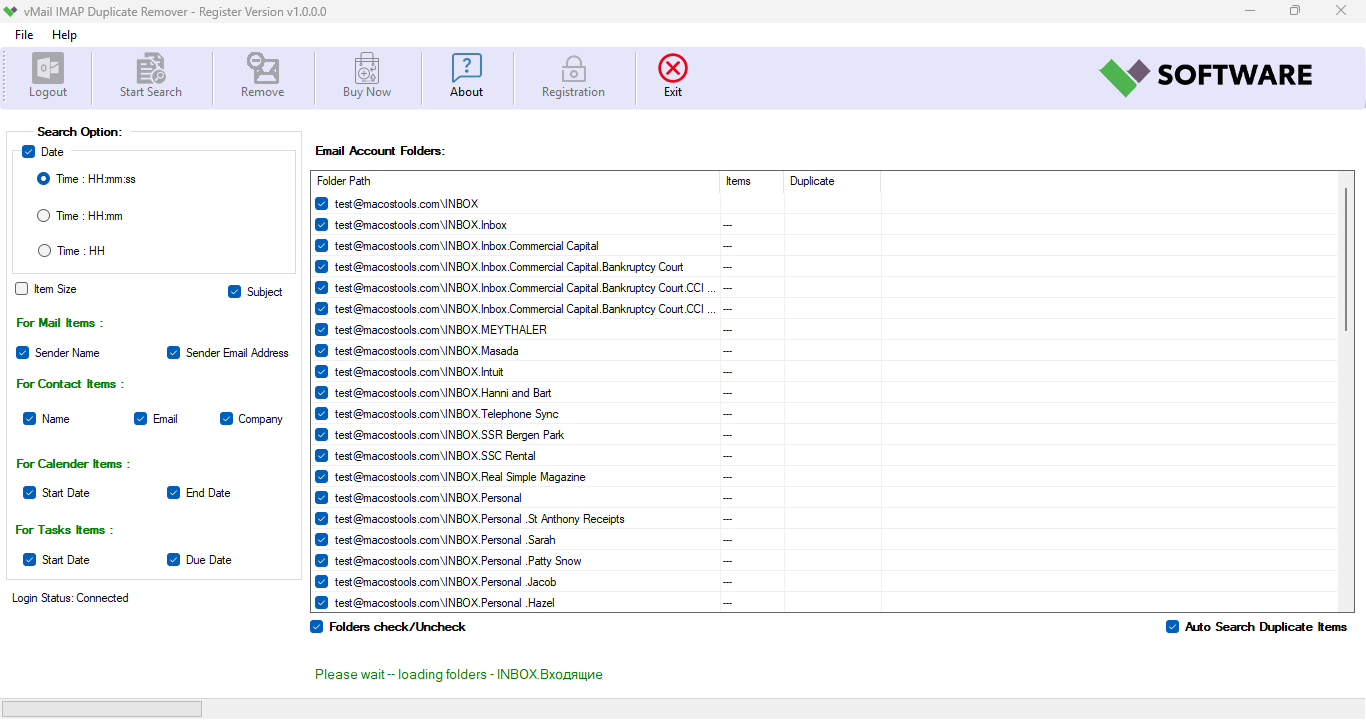
Task: Uncheck the INBOX.Intuit folder checkbox
Action: 322,372
